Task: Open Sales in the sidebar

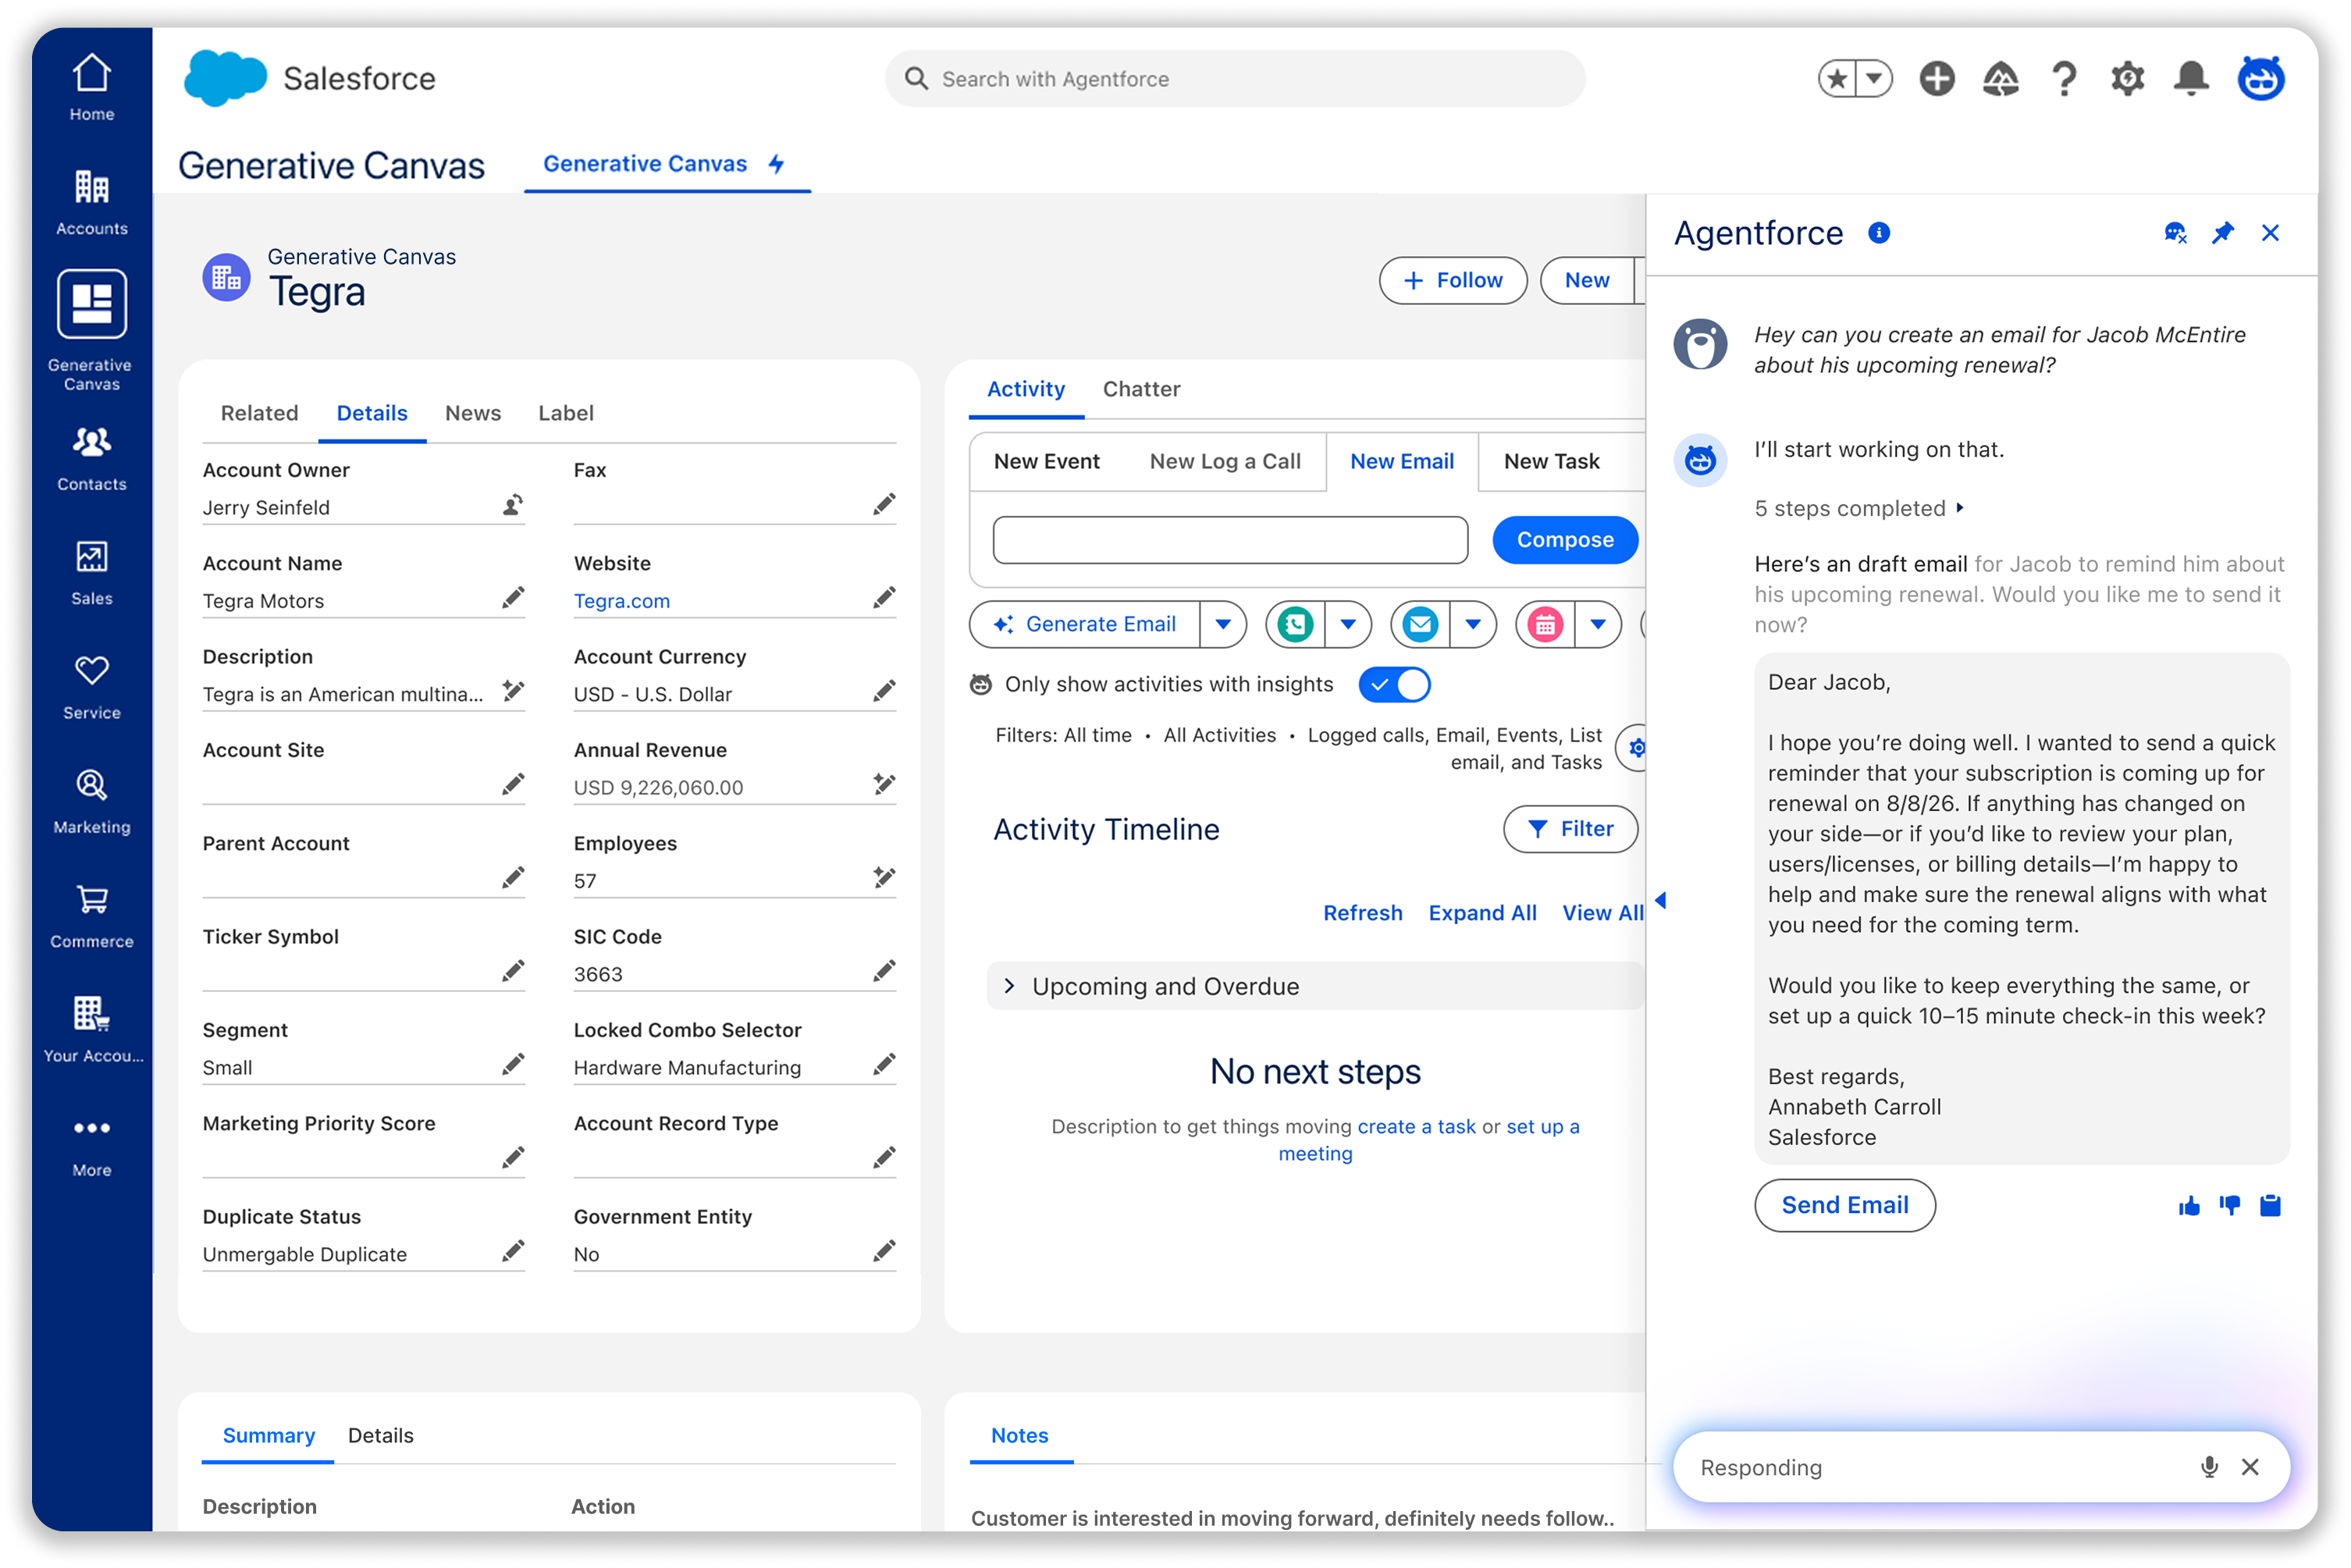Action: click(91, 573)
